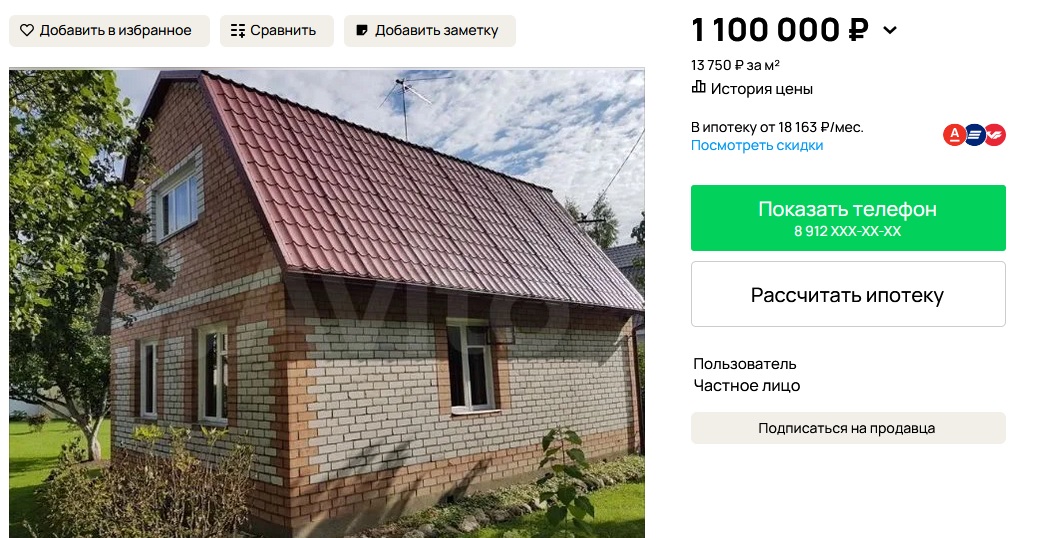1038x538 pixels.
Task: Click the red checkmark bank logo
Action: click(995, 135)
